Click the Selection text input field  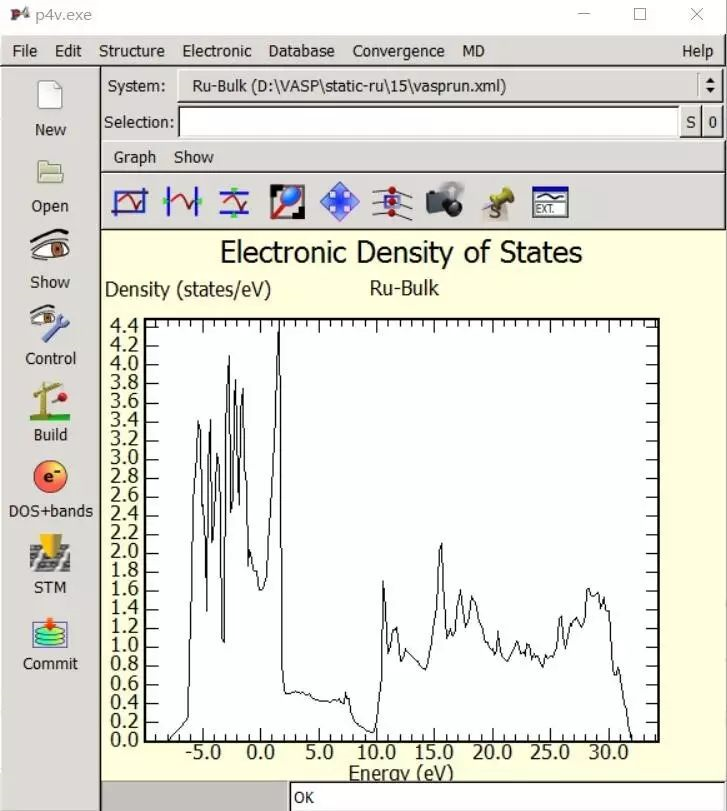[x=428, y=123]
